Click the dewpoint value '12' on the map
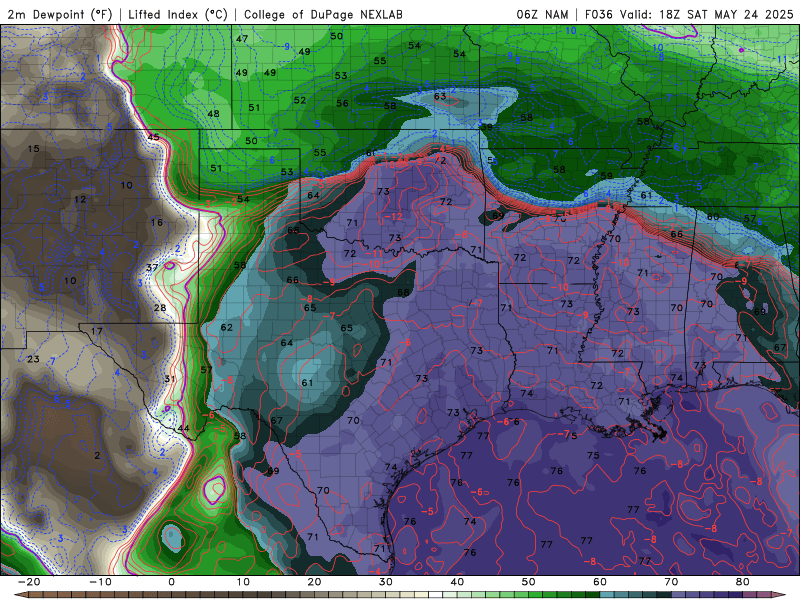800x600 pixels. pyautogui.click(x=80, y=199)
